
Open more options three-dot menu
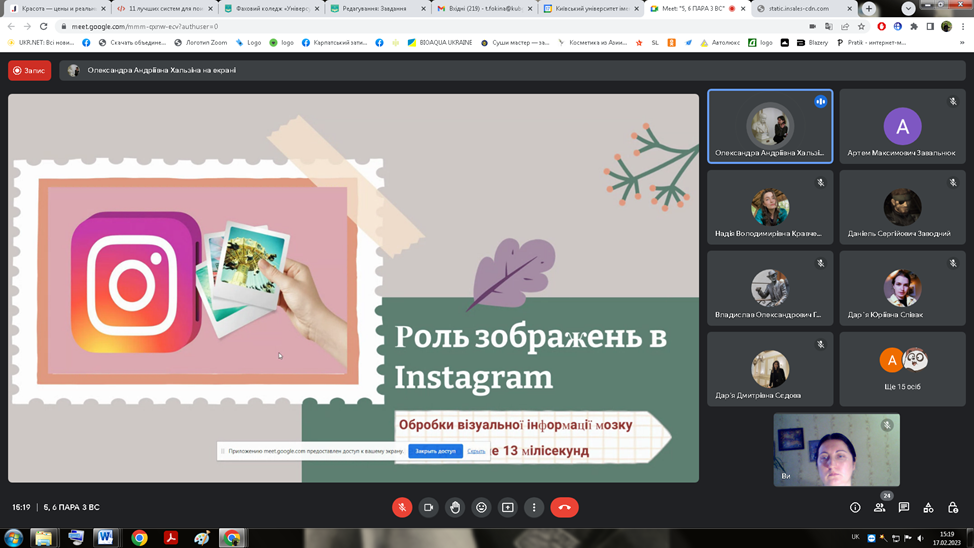pos(534,508)
